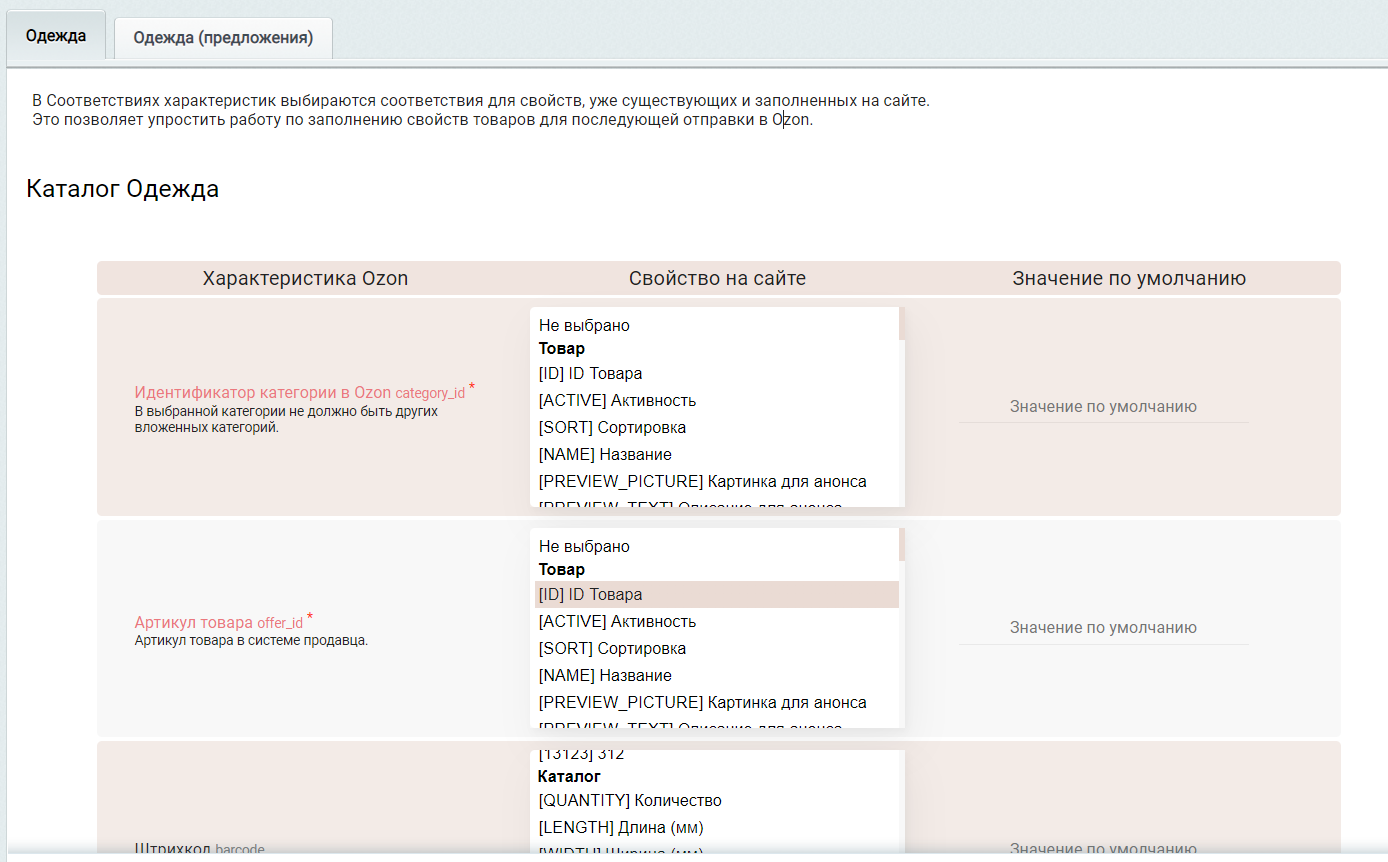Focus default value field for offer_id
Screen dimensions: 1388x862
pyautogui.click(x=1103, y=628)
